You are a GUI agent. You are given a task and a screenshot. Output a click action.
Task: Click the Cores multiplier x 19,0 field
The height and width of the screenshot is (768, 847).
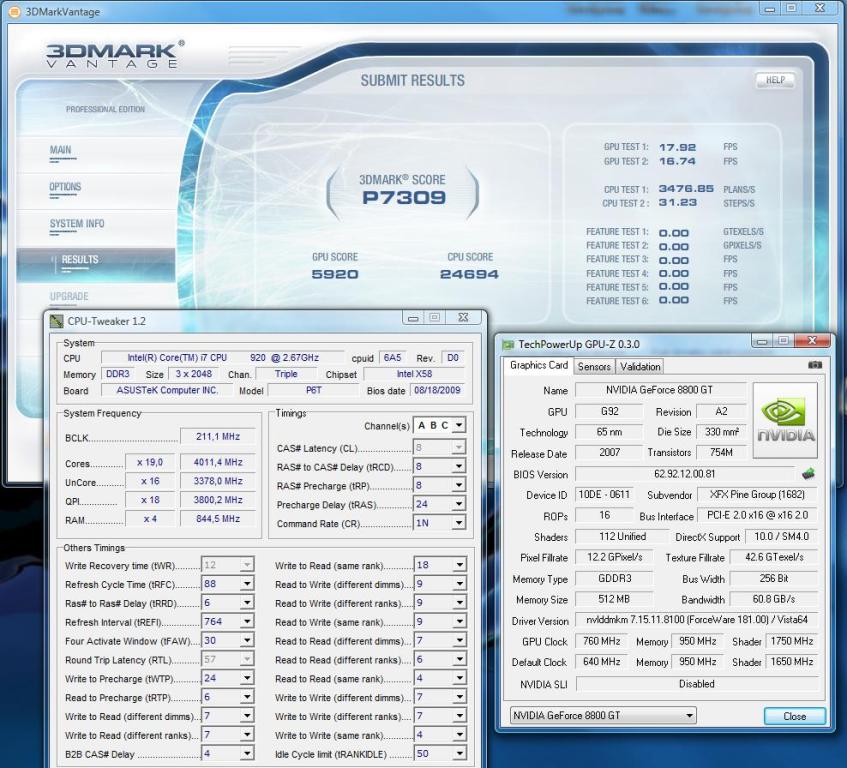click(150, 462)
